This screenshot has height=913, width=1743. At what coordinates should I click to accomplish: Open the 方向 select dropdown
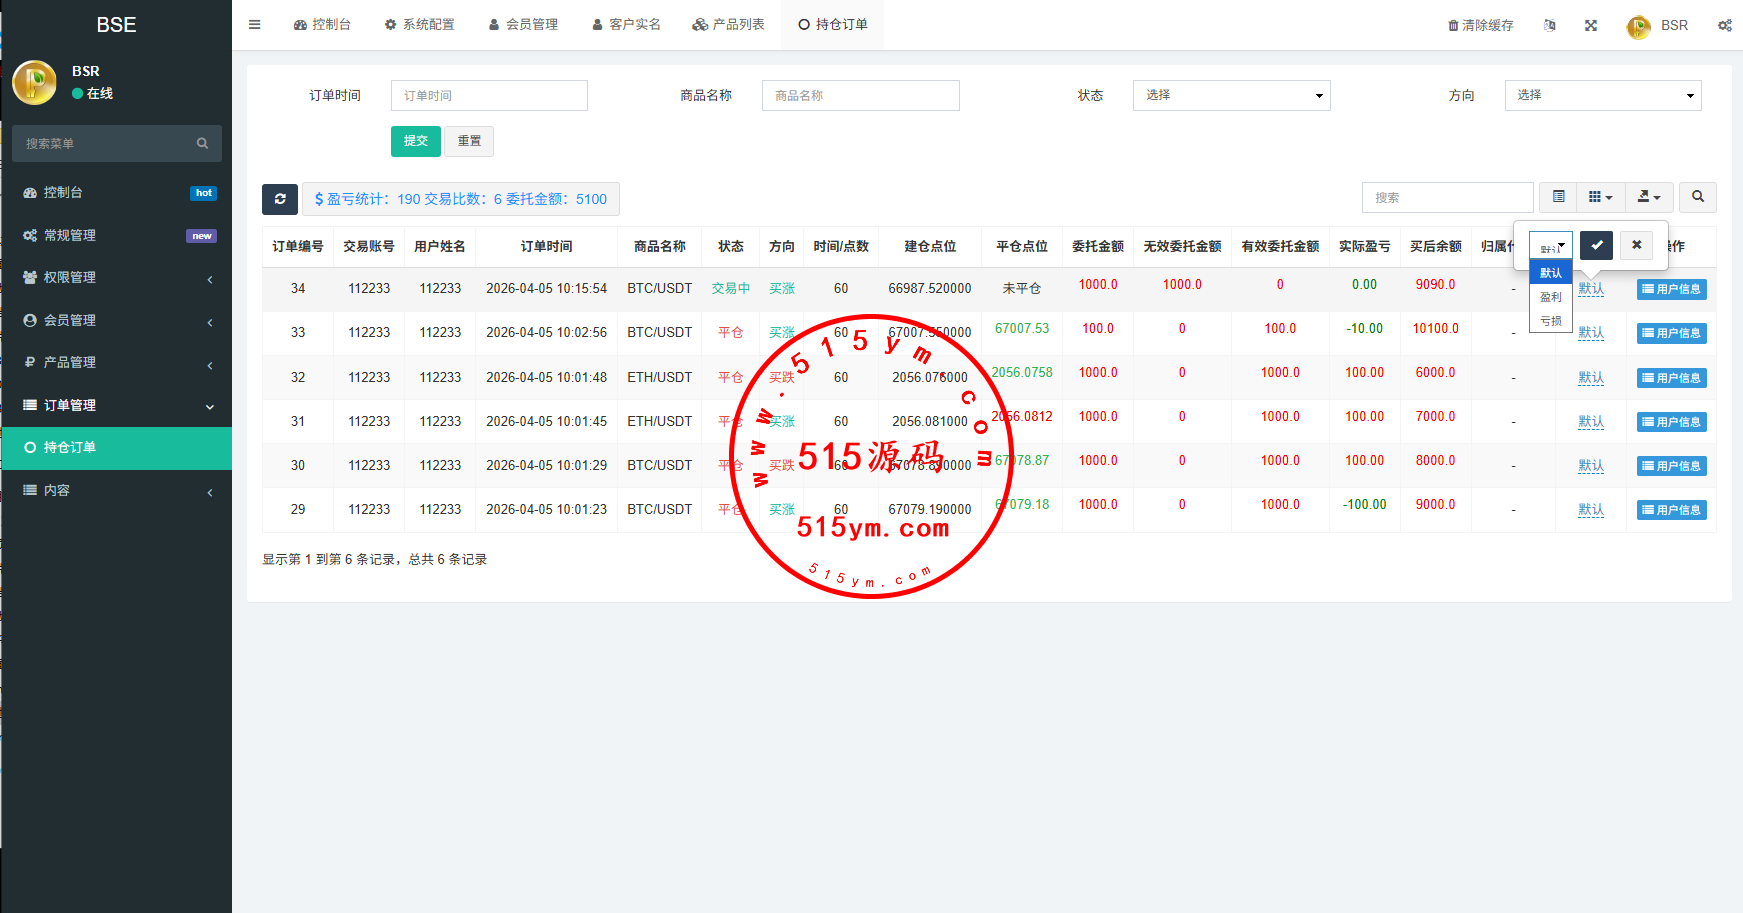(x=1602, y=95)
